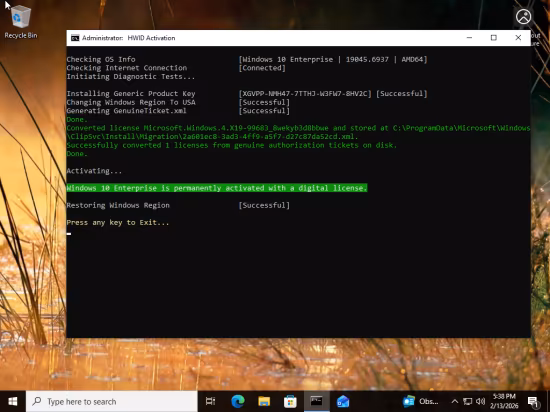Viewport: 550px width, 412px height.
Task: Launch Microsoft Edge from the taskbar
Action: coord(238,401)
